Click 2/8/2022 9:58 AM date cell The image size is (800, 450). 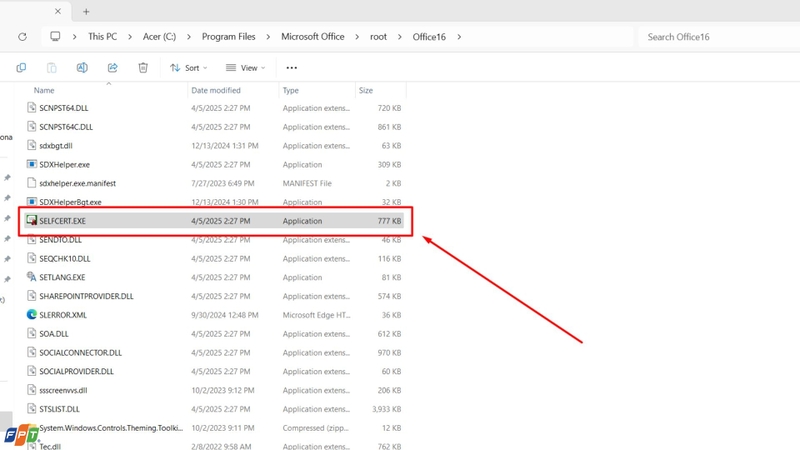click(x=221, y=446)
